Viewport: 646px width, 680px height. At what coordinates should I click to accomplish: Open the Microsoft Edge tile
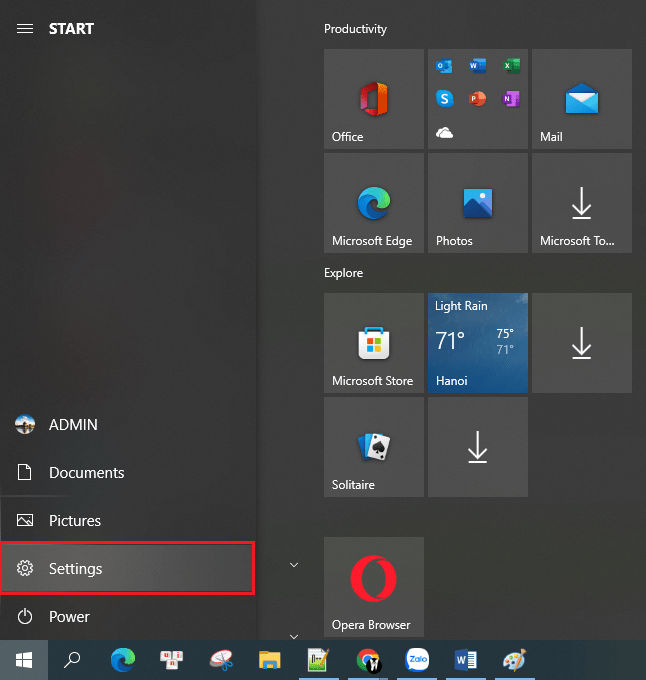tap(374, 203)
